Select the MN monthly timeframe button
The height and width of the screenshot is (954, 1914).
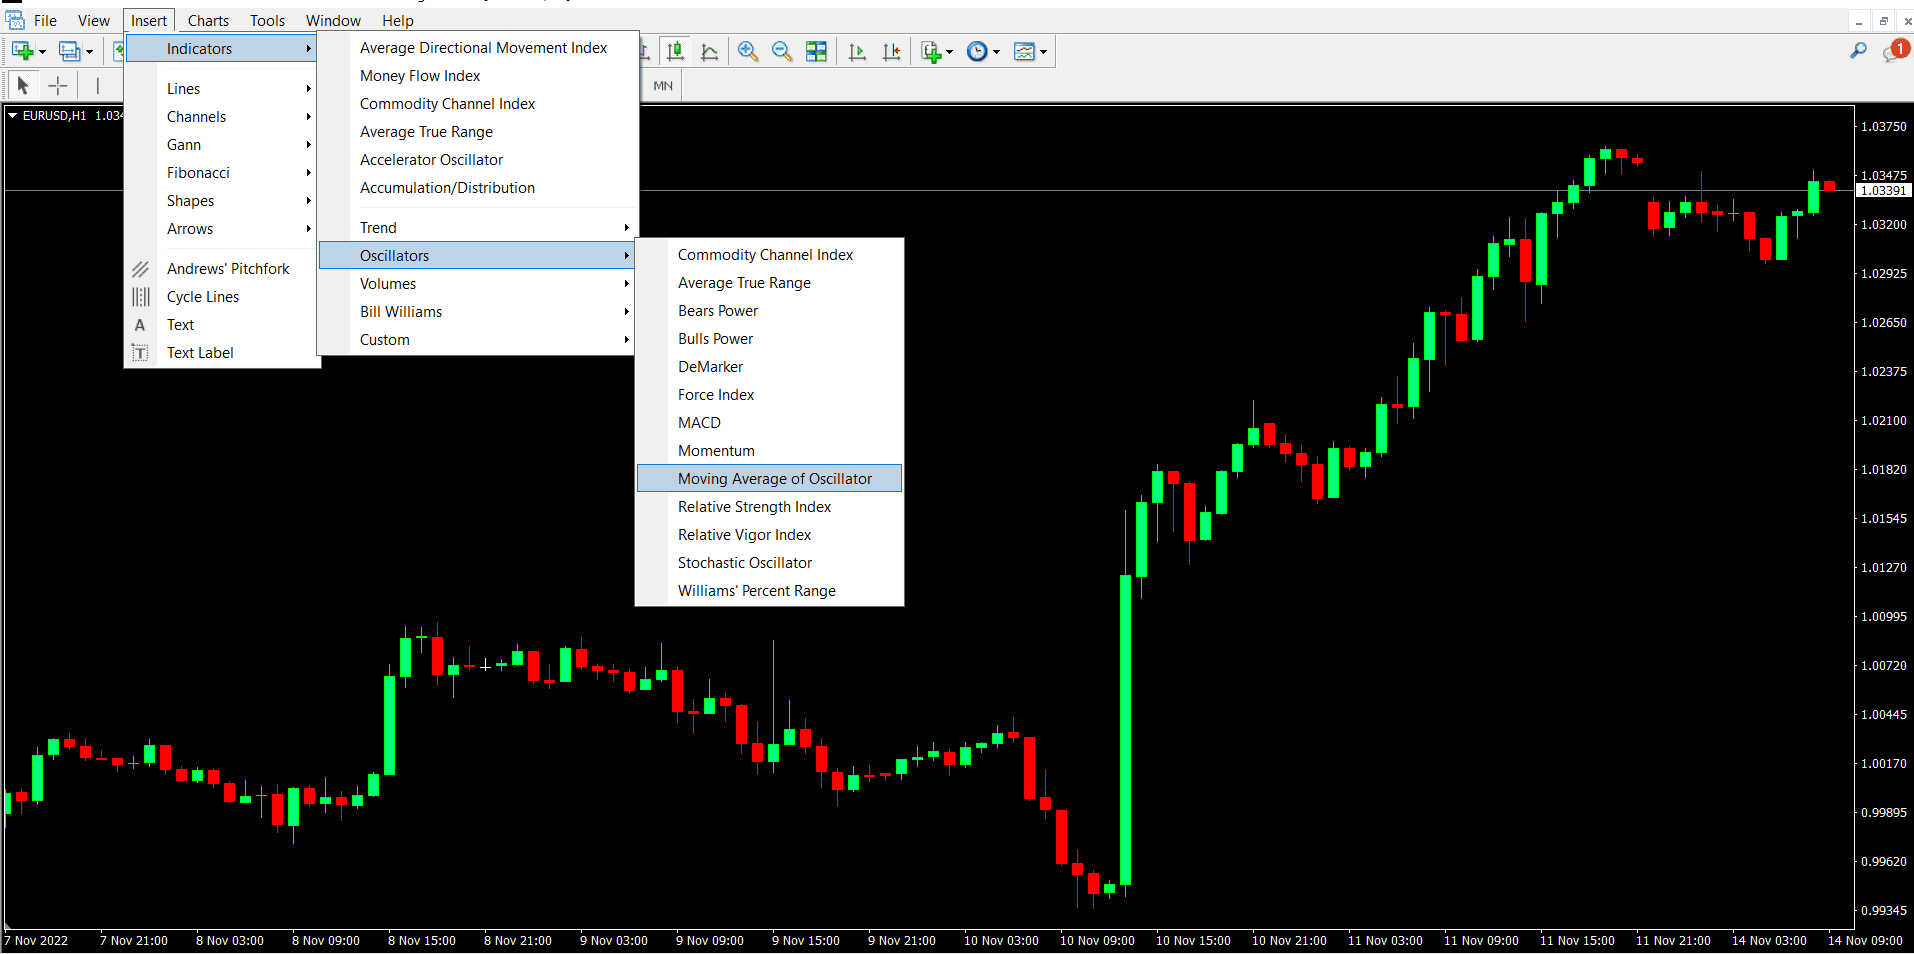click(663, 86)
